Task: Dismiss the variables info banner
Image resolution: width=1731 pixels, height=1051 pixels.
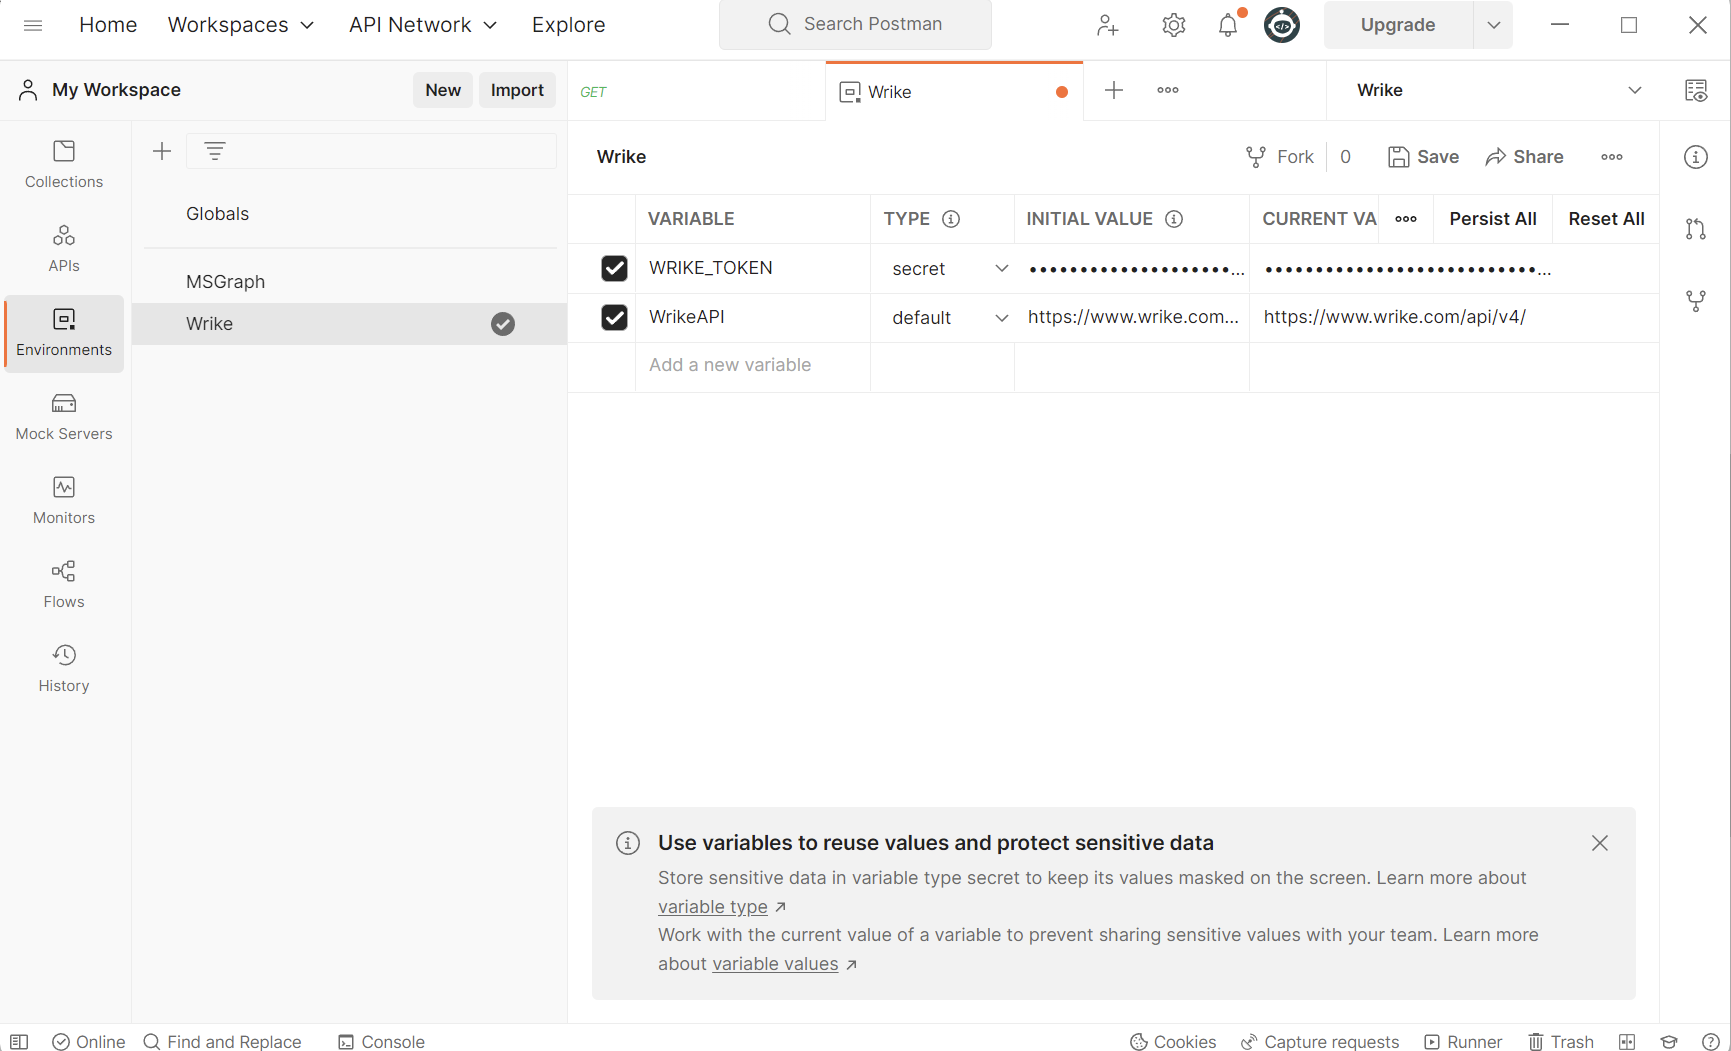Action: click(x=1600, y=843)
